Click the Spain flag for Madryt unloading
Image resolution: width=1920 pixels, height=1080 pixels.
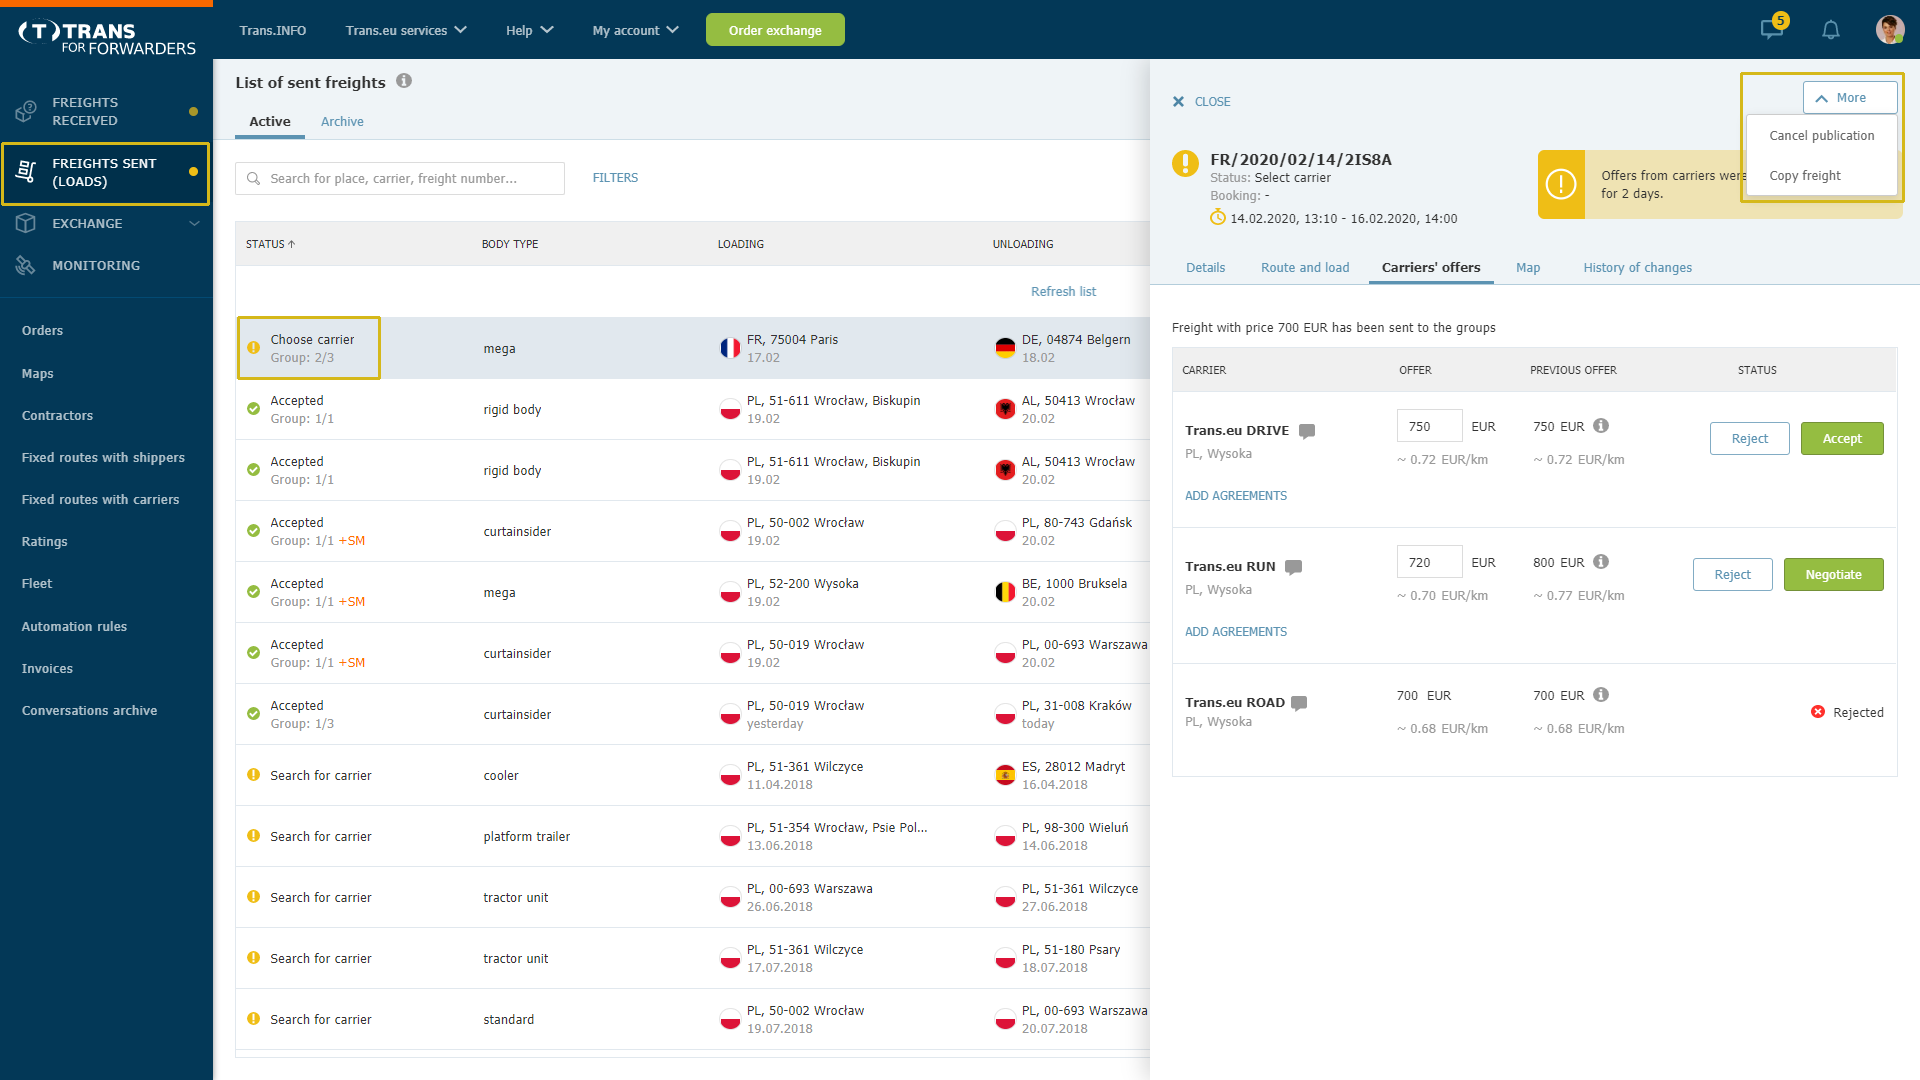click(1005, 775)
